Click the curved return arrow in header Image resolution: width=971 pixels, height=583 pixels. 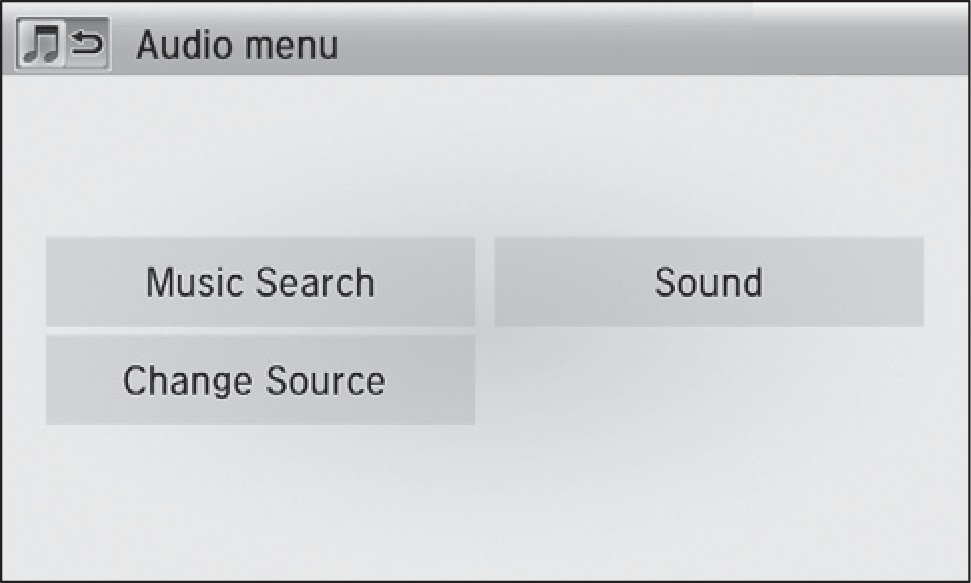tap(87, 47)
